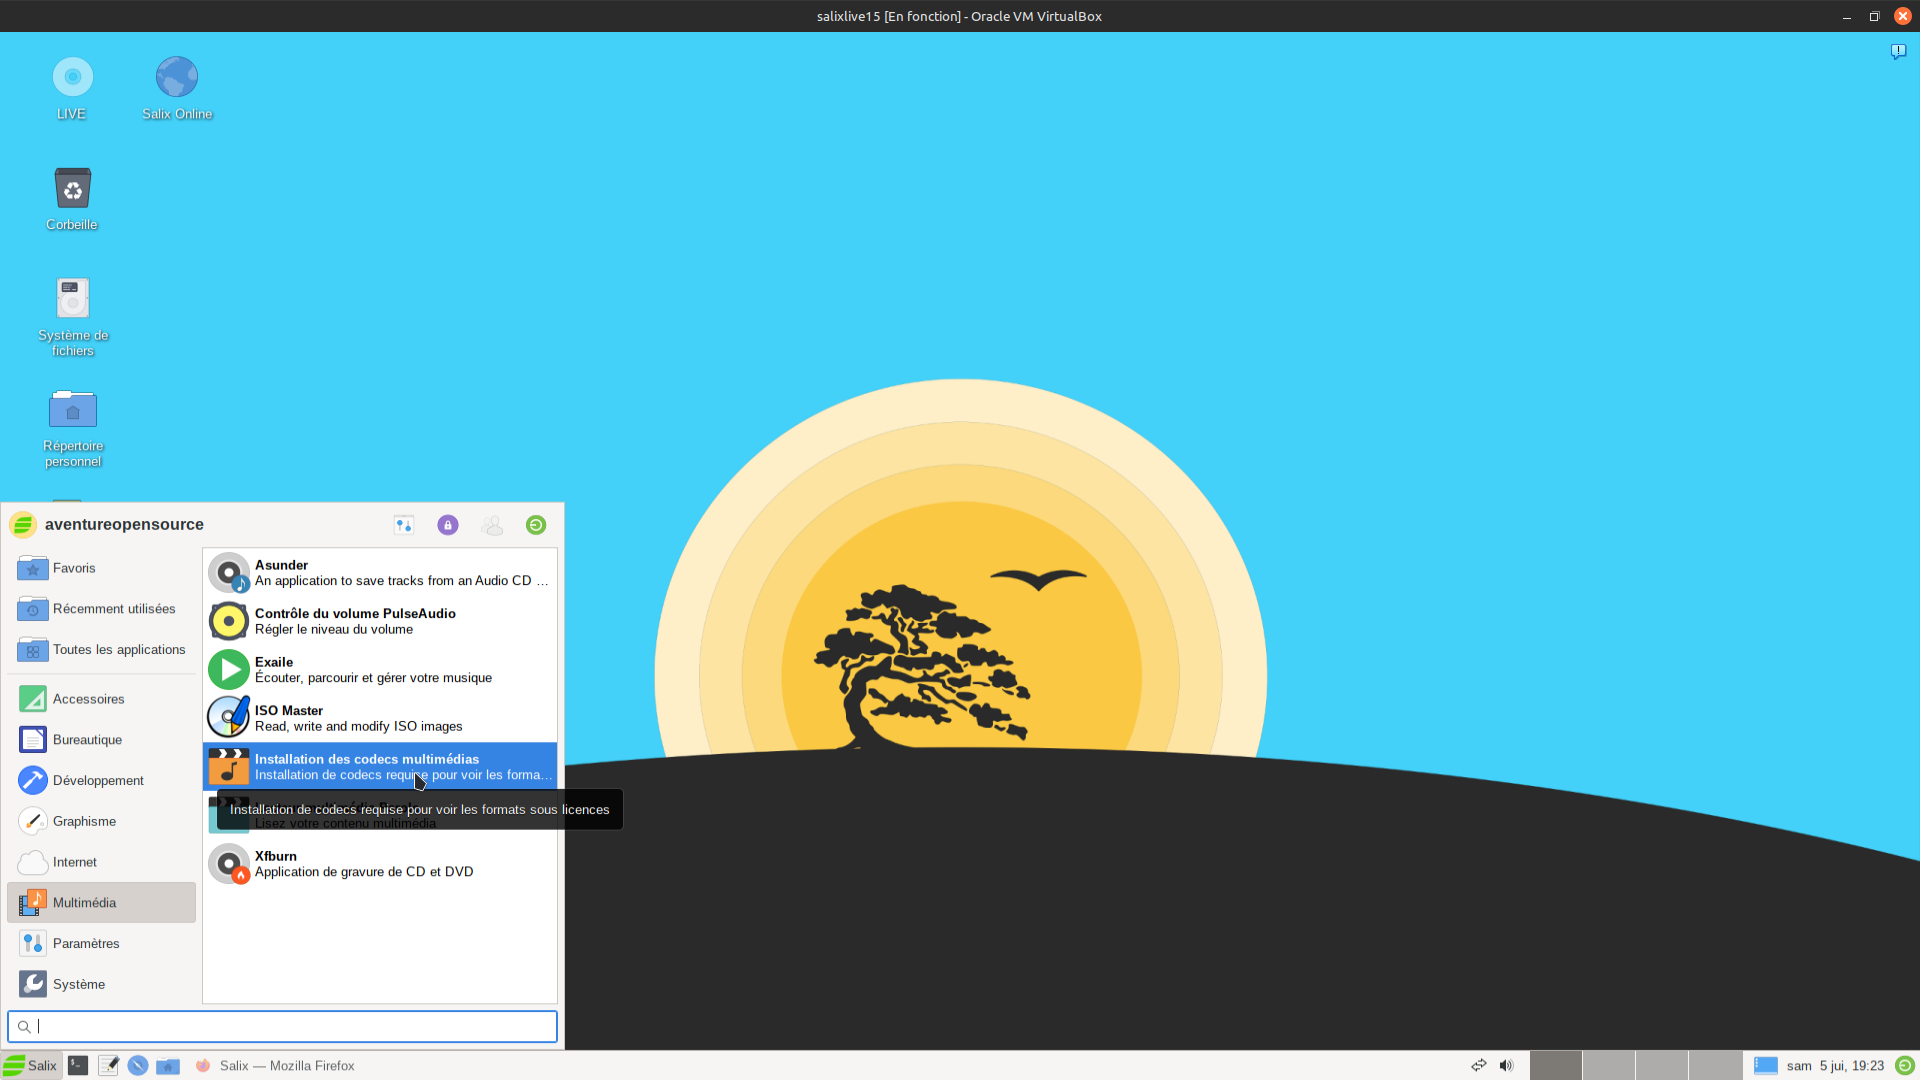Click the green log out icon in menu header

click(536, 525)
